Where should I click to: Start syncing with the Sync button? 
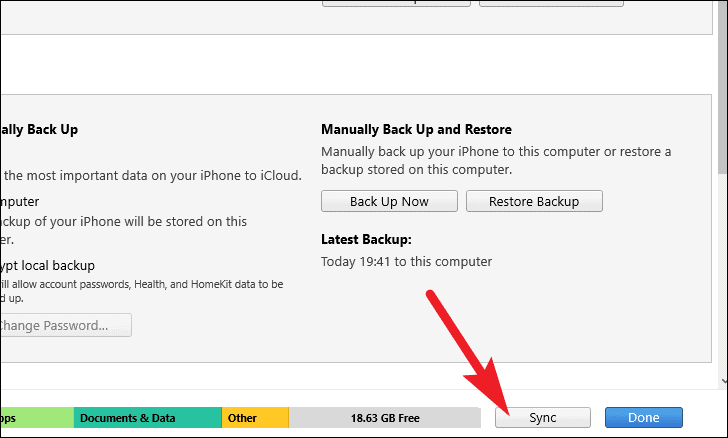[543, 418]
